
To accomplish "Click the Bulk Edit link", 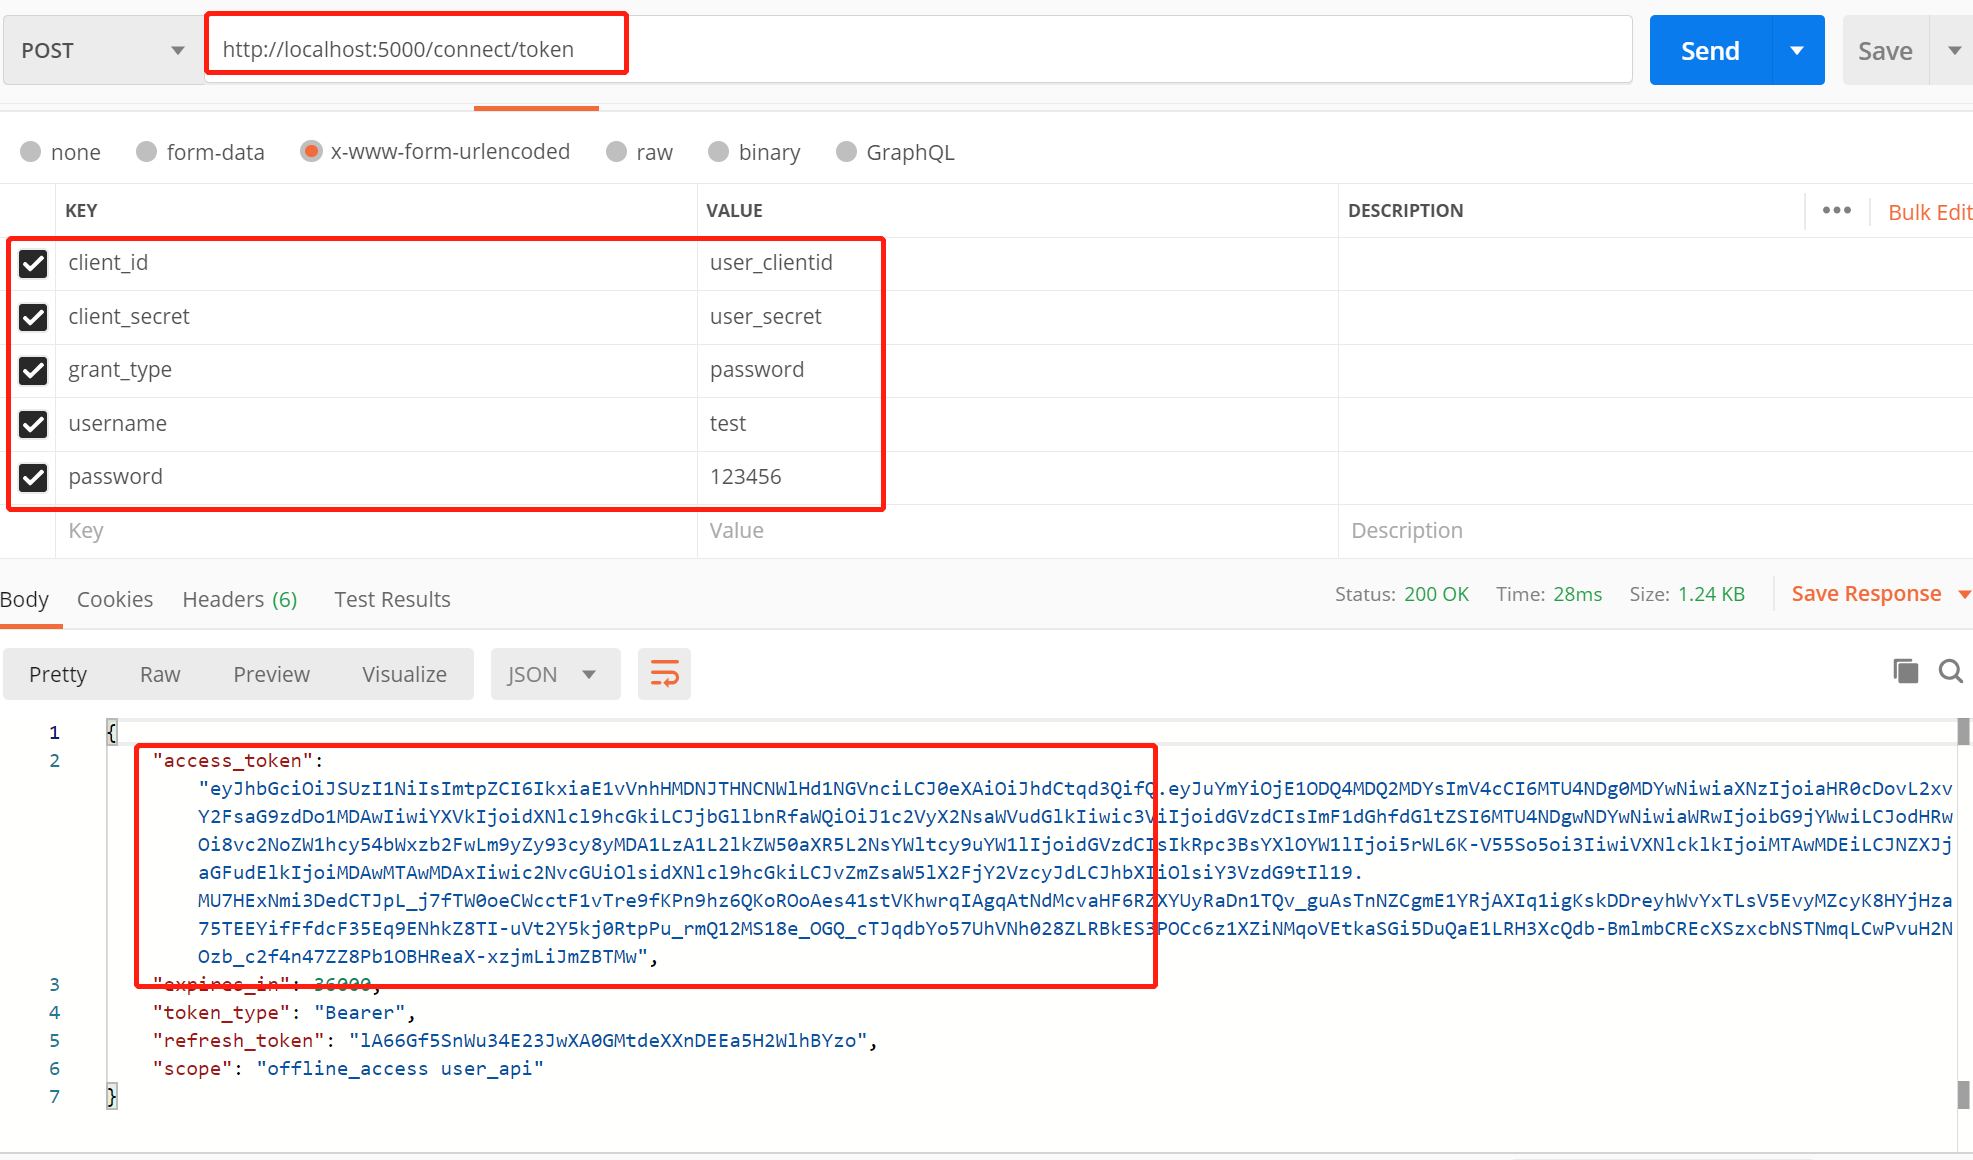I will point(1929,210).
